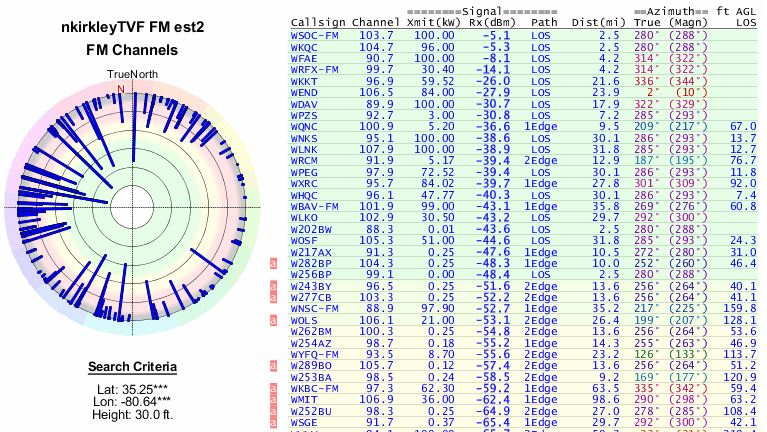The width and height of the screenshot is (767, 432).
Task: Click the center of the FM radar plot
Action: click(126, 207)
